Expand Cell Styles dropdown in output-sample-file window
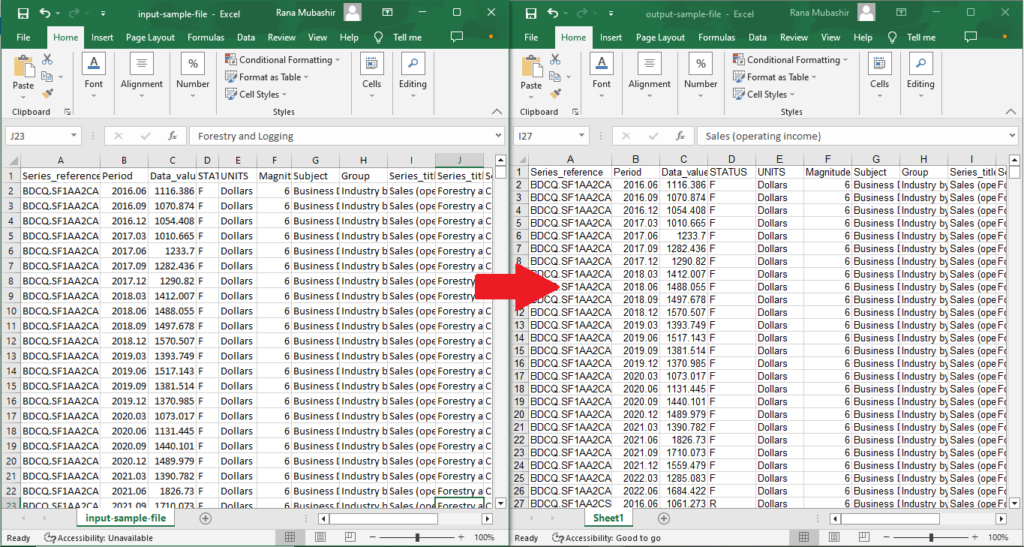 click(x=766, y=94)
